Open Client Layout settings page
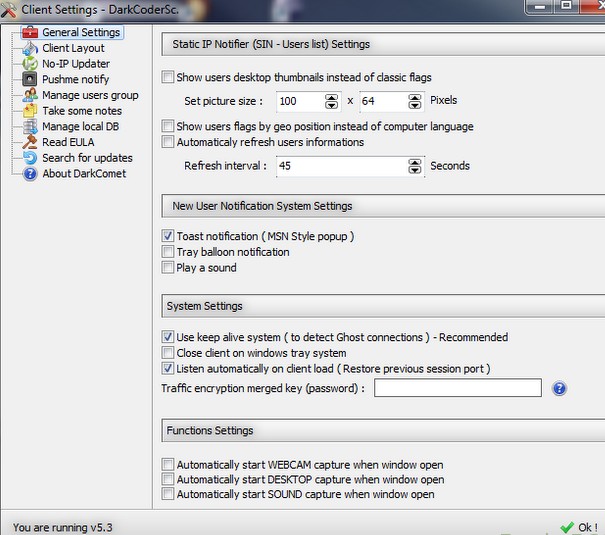The width and height of the screenshot is (605, 535). click(73, 48)
